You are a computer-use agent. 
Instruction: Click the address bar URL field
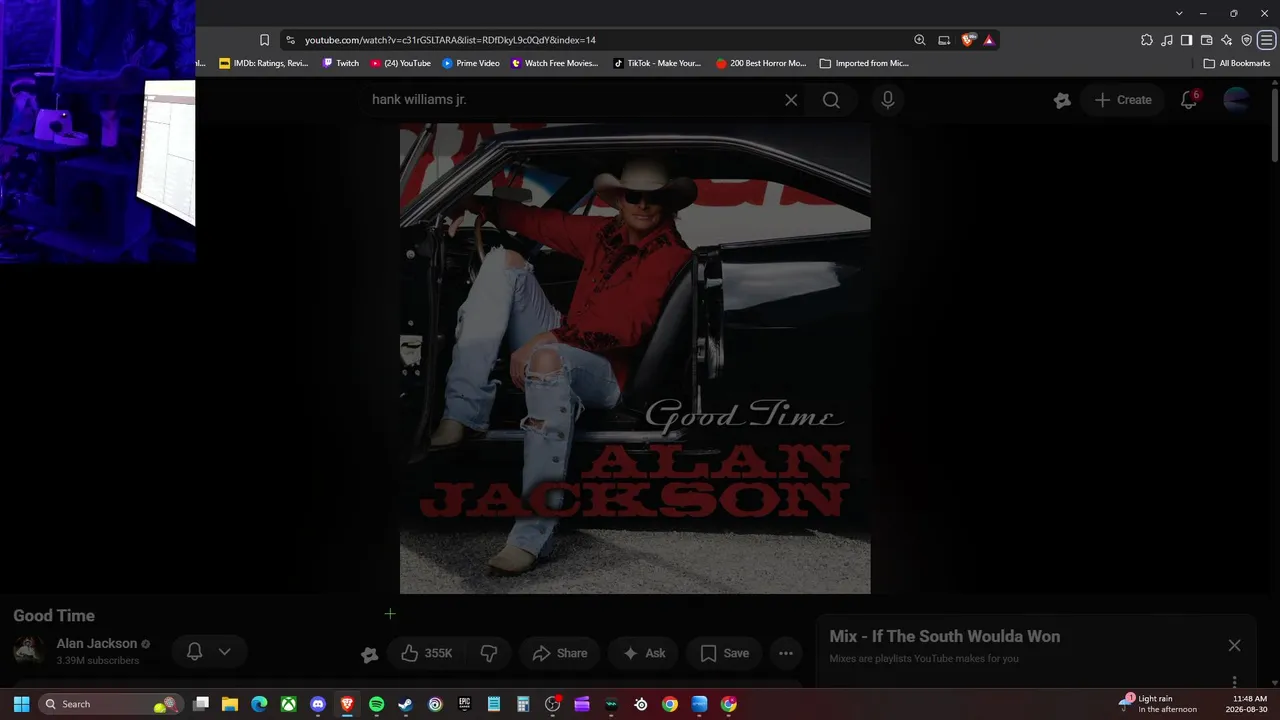(x=600, y=40)
